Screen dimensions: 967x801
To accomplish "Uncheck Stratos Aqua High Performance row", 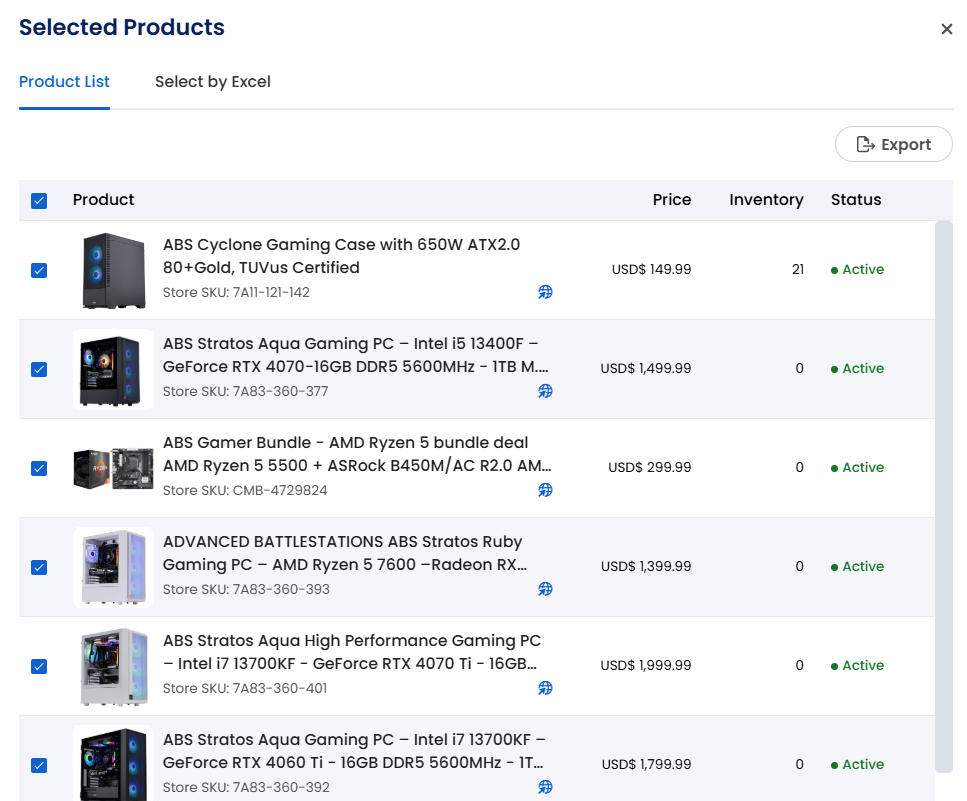I will click(39, 667).
